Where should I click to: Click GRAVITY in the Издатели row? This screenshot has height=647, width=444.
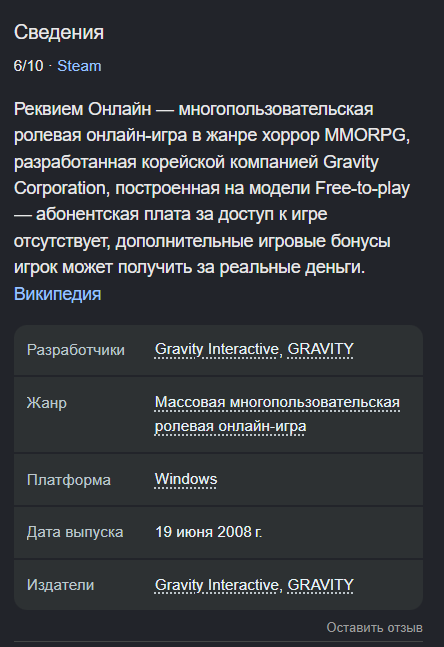320,585
